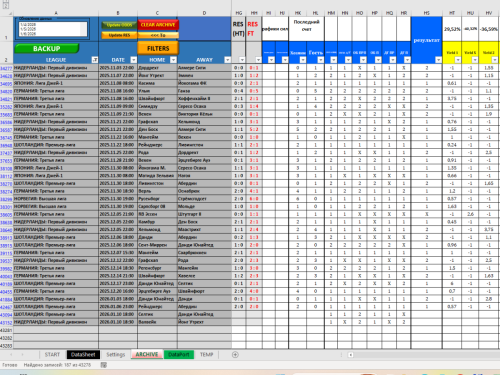500x375 pixels.
Task: Click row number 43152
Action: tap(6, 322)
